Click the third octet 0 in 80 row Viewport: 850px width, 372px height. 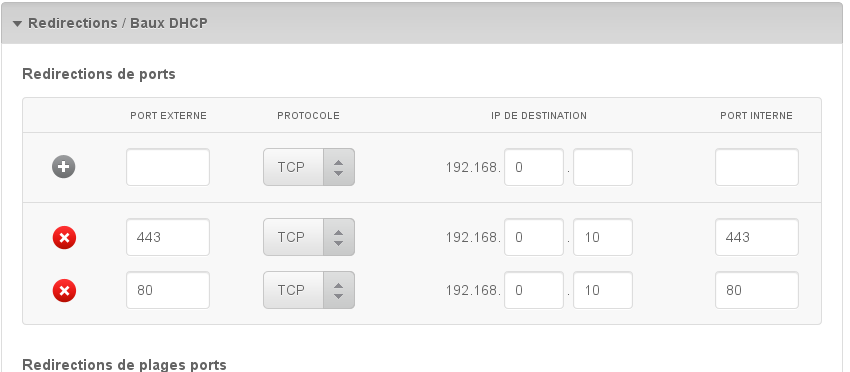tap(534, 290)
